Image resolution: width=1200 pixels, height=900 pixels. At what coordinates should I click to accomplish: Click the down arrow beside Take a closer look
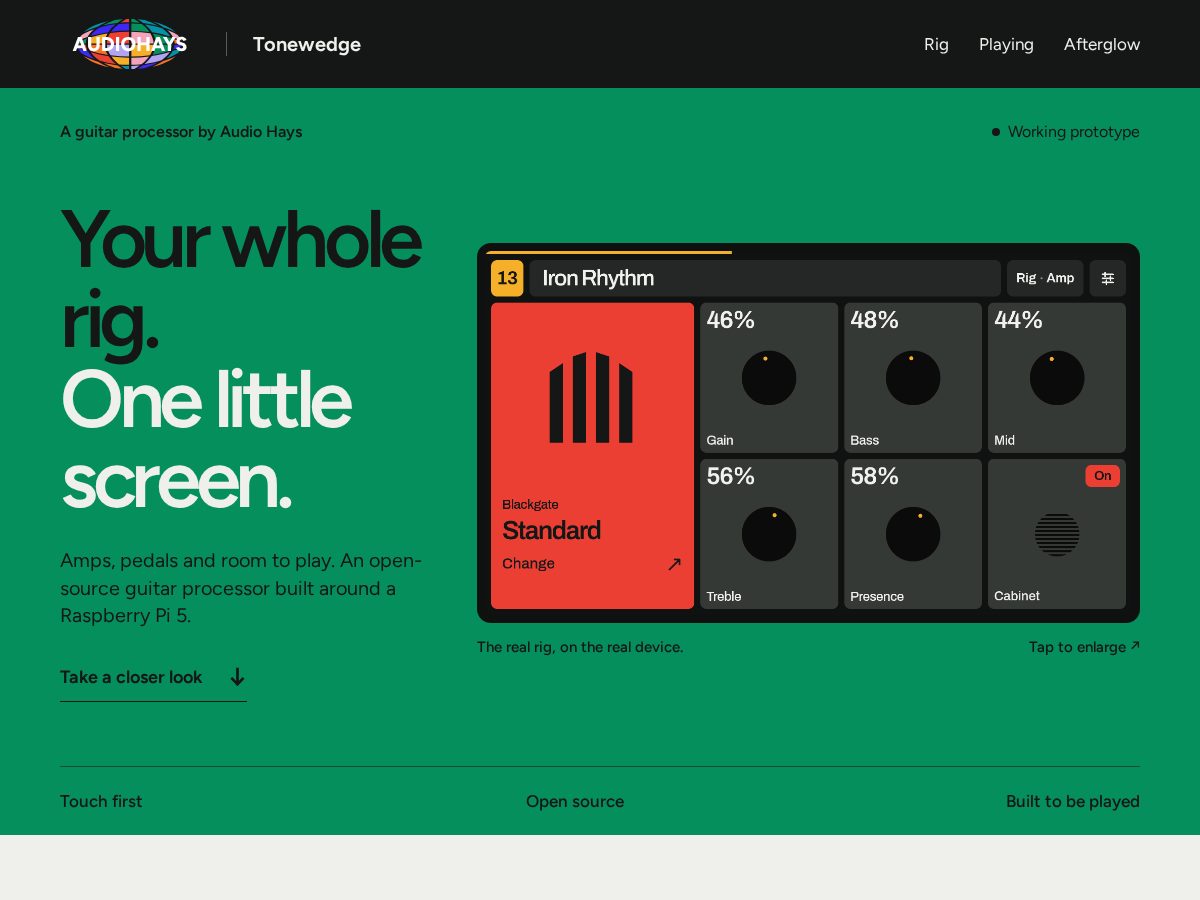[237, 677]
